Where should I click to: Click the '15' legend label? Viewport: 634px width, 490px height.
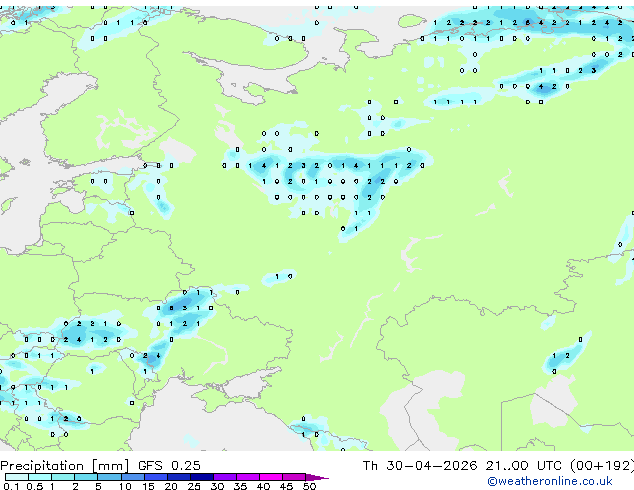coord(148,486)
